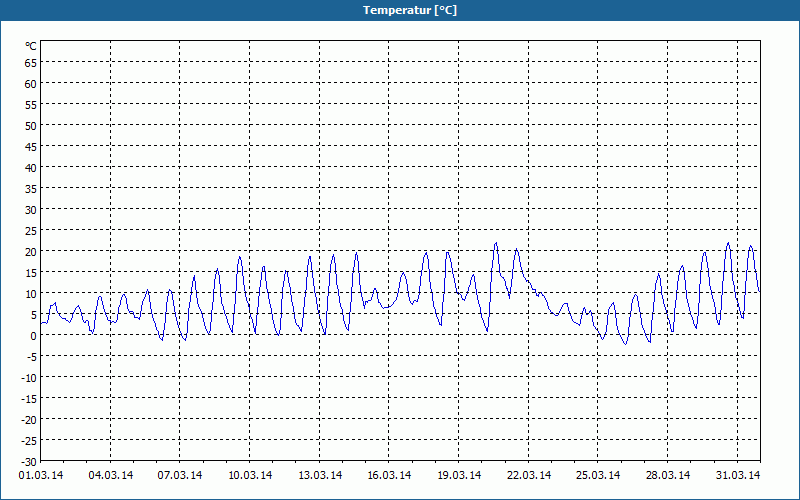Image resolution: width=800 pixels, height=500 pixels.
Task: Click the 65 value on temperature axis
Action: [31, 62]
